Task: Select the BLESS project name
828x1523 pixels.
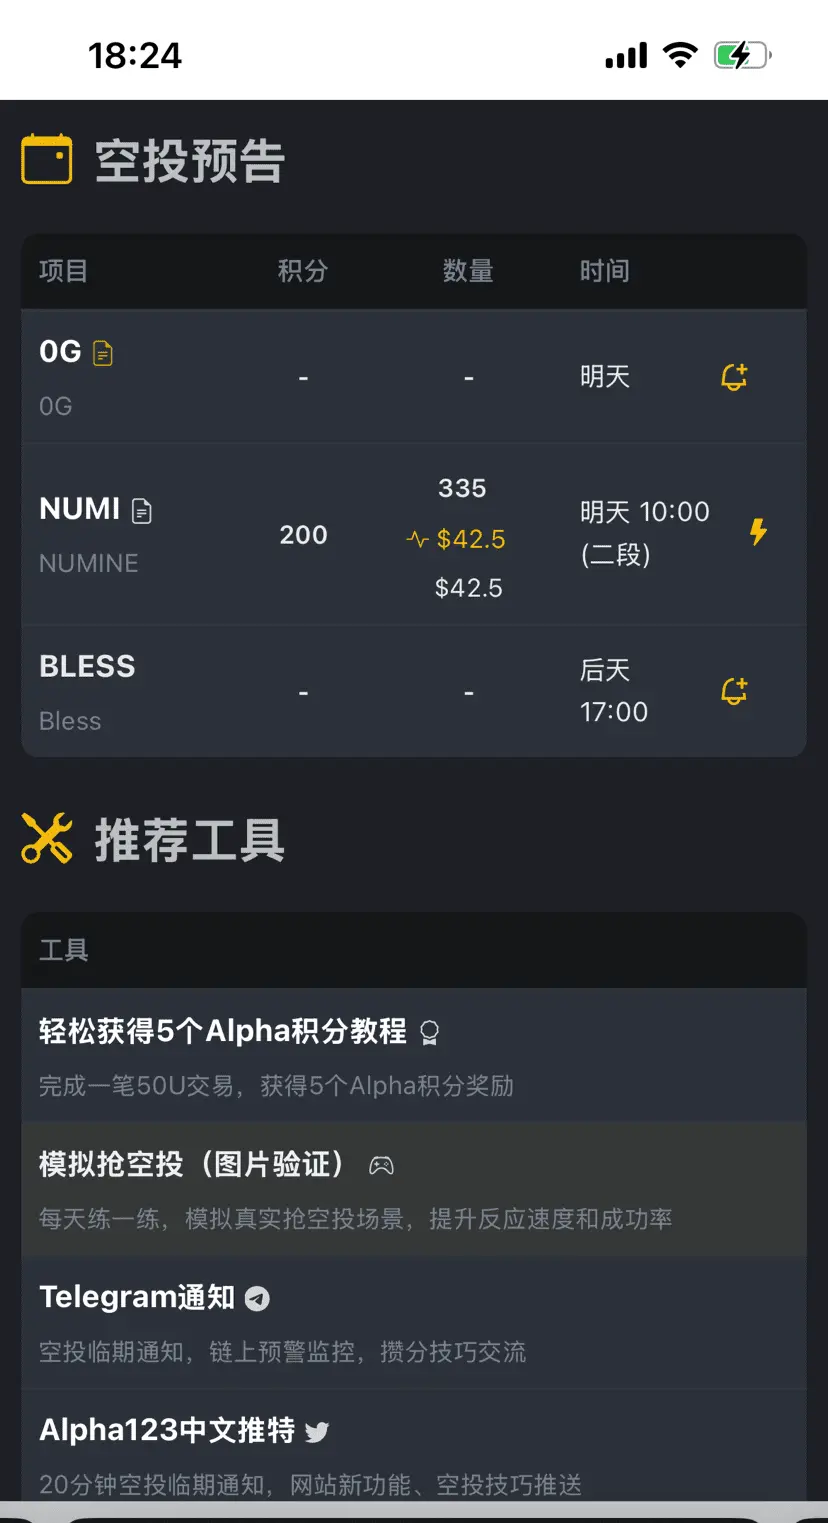Action: tap(87, 667)
